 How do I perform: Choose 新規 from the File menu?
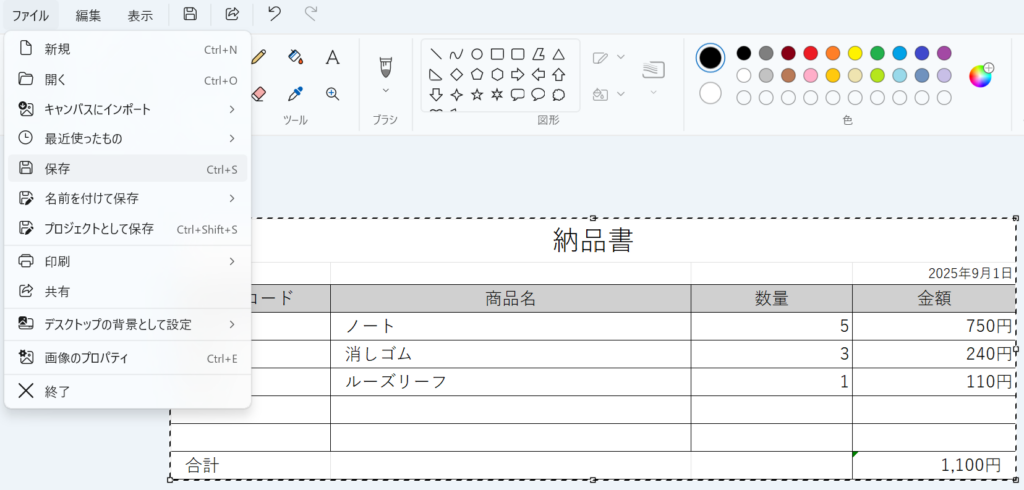127,49
